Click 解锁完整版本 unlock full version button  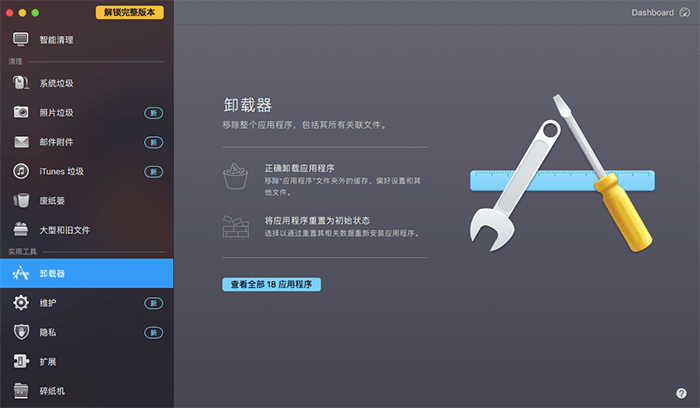129,12
